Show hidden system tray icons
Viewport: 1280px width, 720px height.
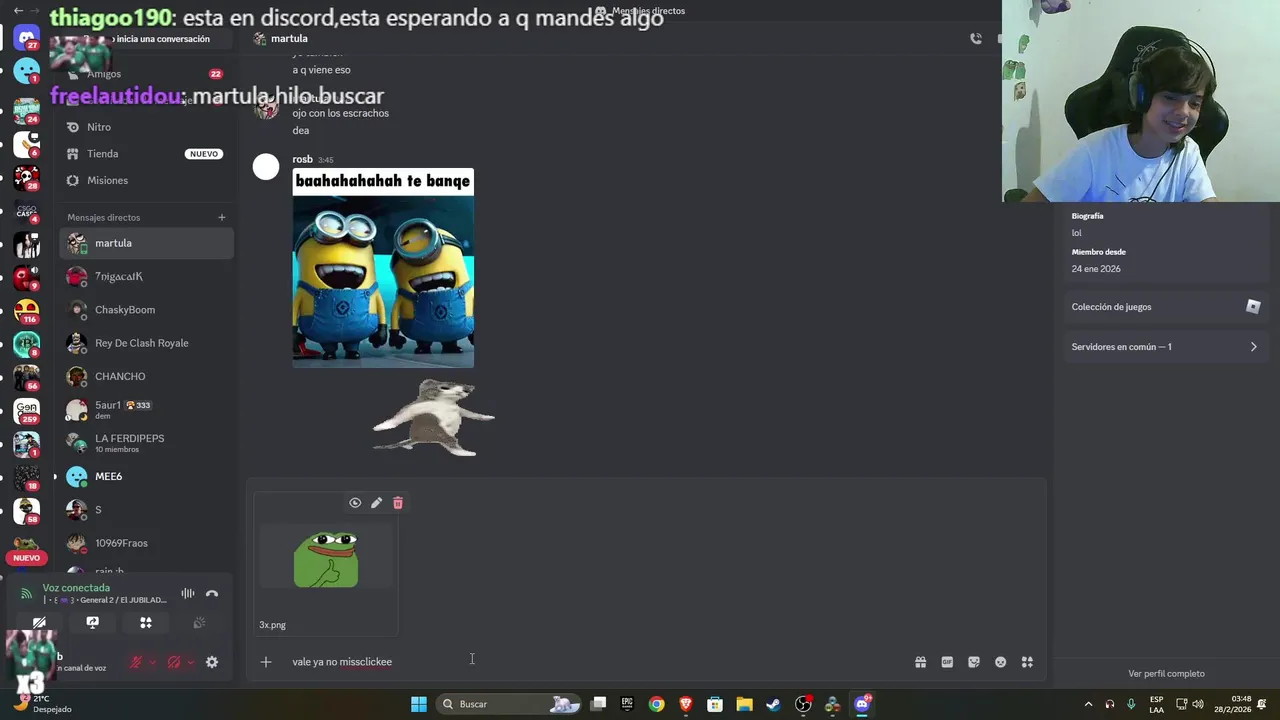point(1089,704)
